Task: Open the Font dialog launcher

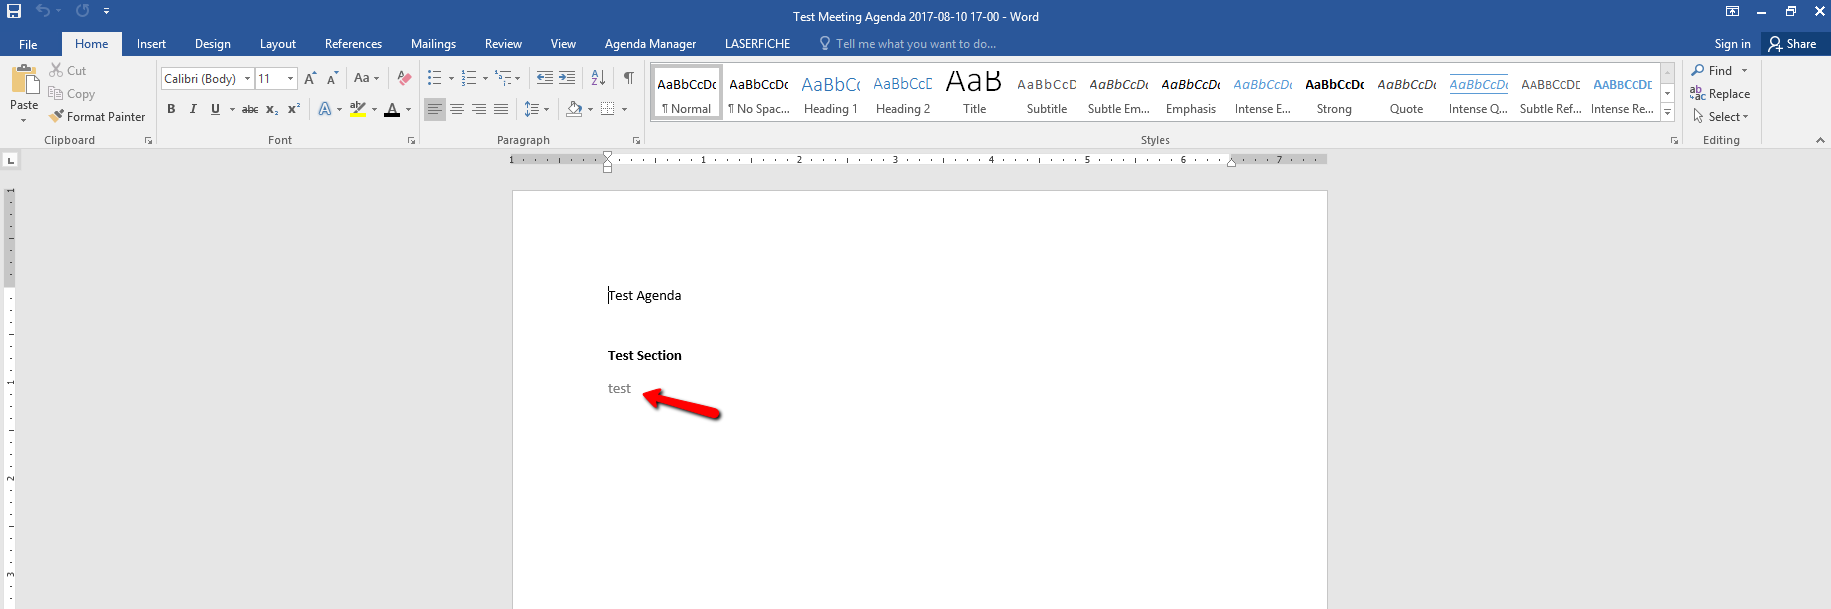Action: pyautogui.click(x=411, y=141)
